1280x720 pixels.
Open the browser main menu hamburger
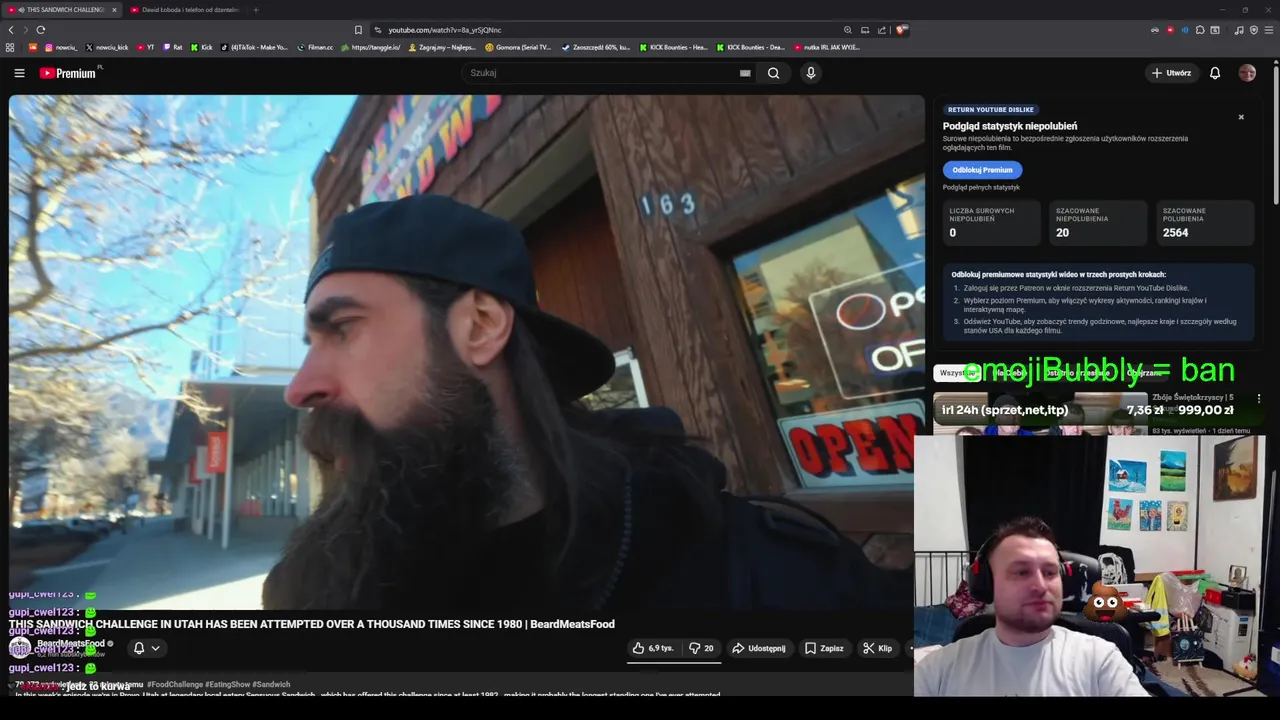1268,30
